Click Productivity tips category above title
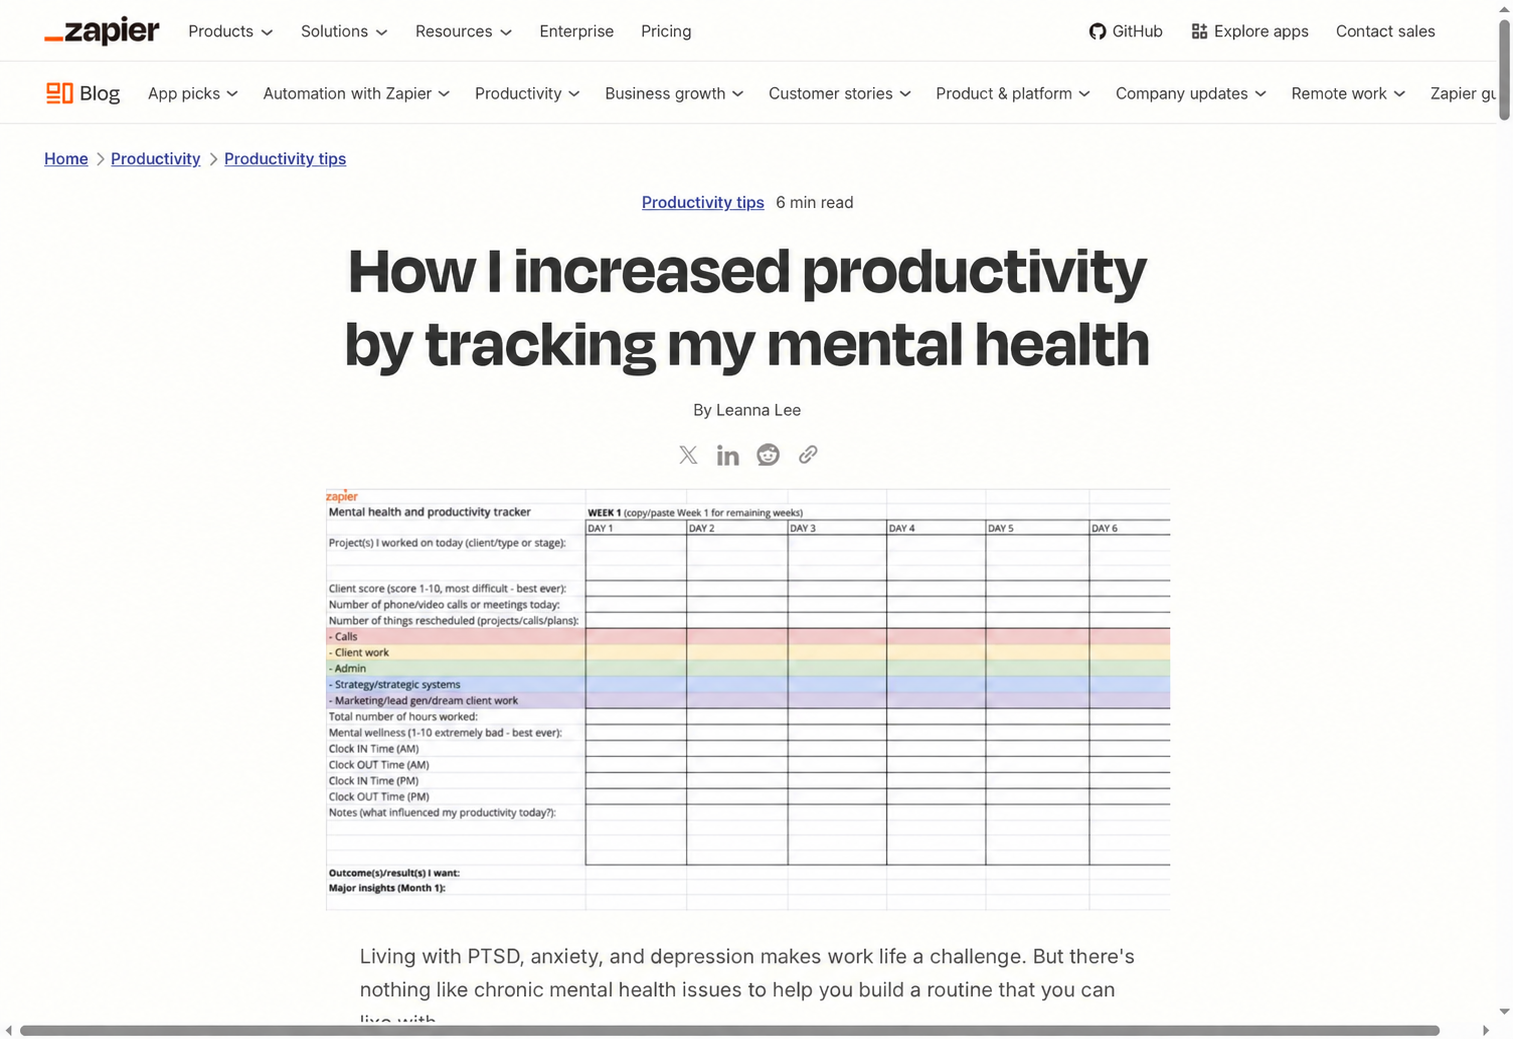1513x1039 pixels. 703,202
